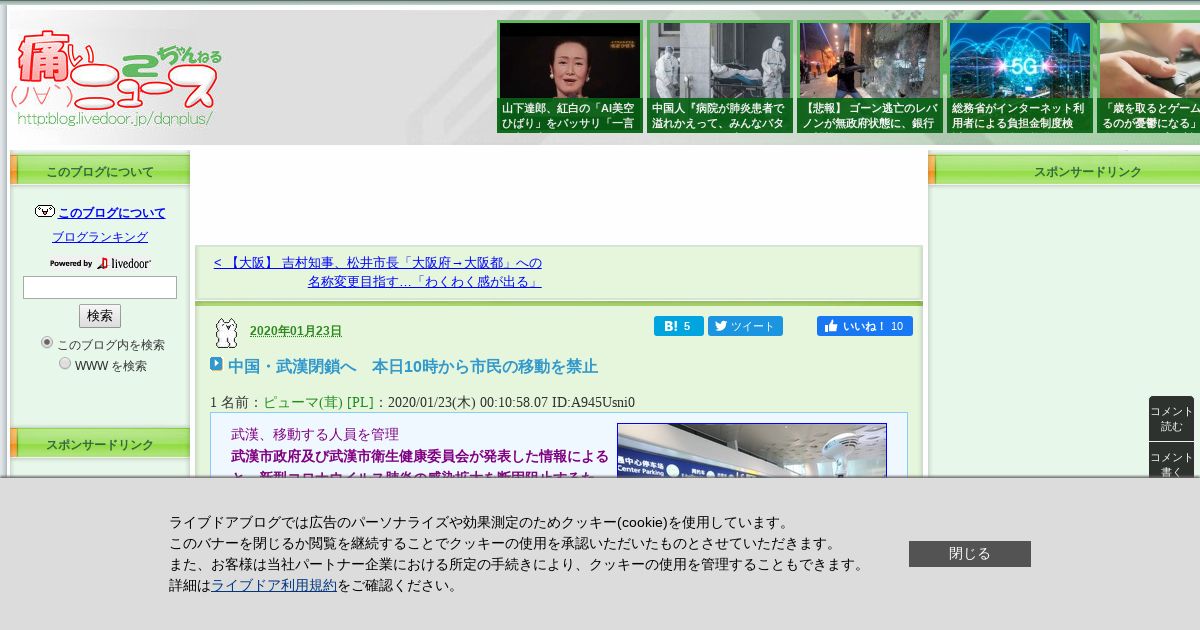Click the mascot icon beside the date
Screen dimensions: 1200x630
tap(227, 333)
